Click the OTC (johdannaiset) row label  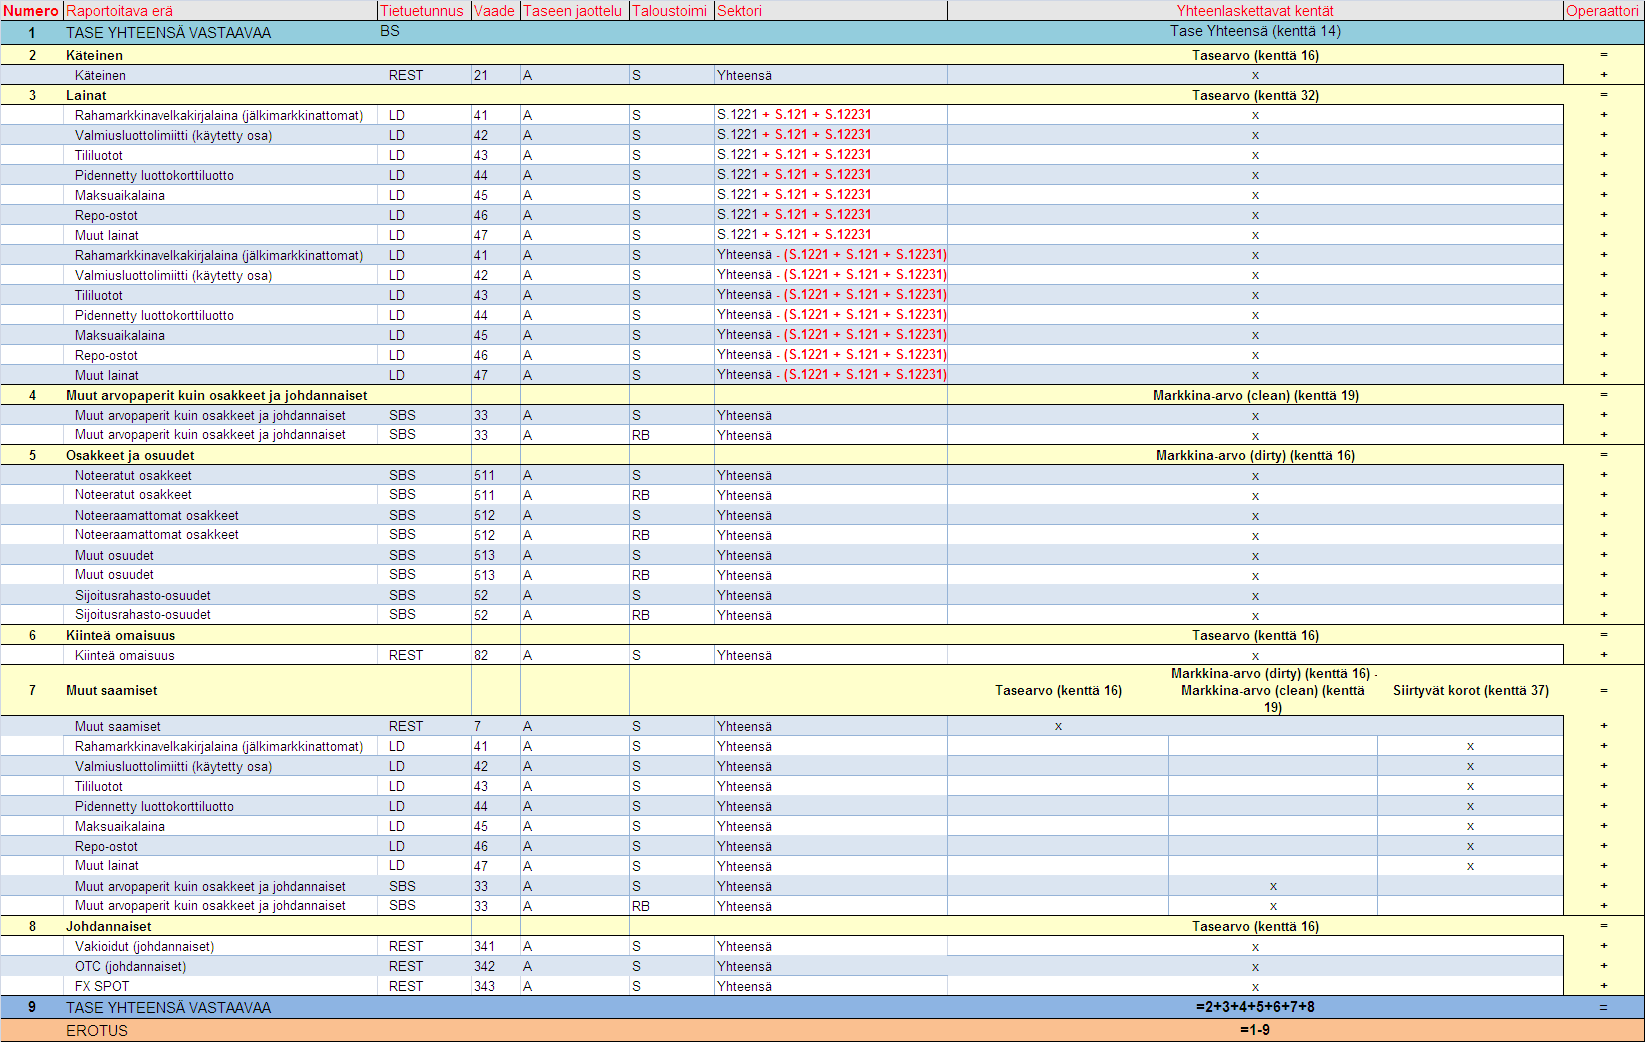click(x=130, y=966)
